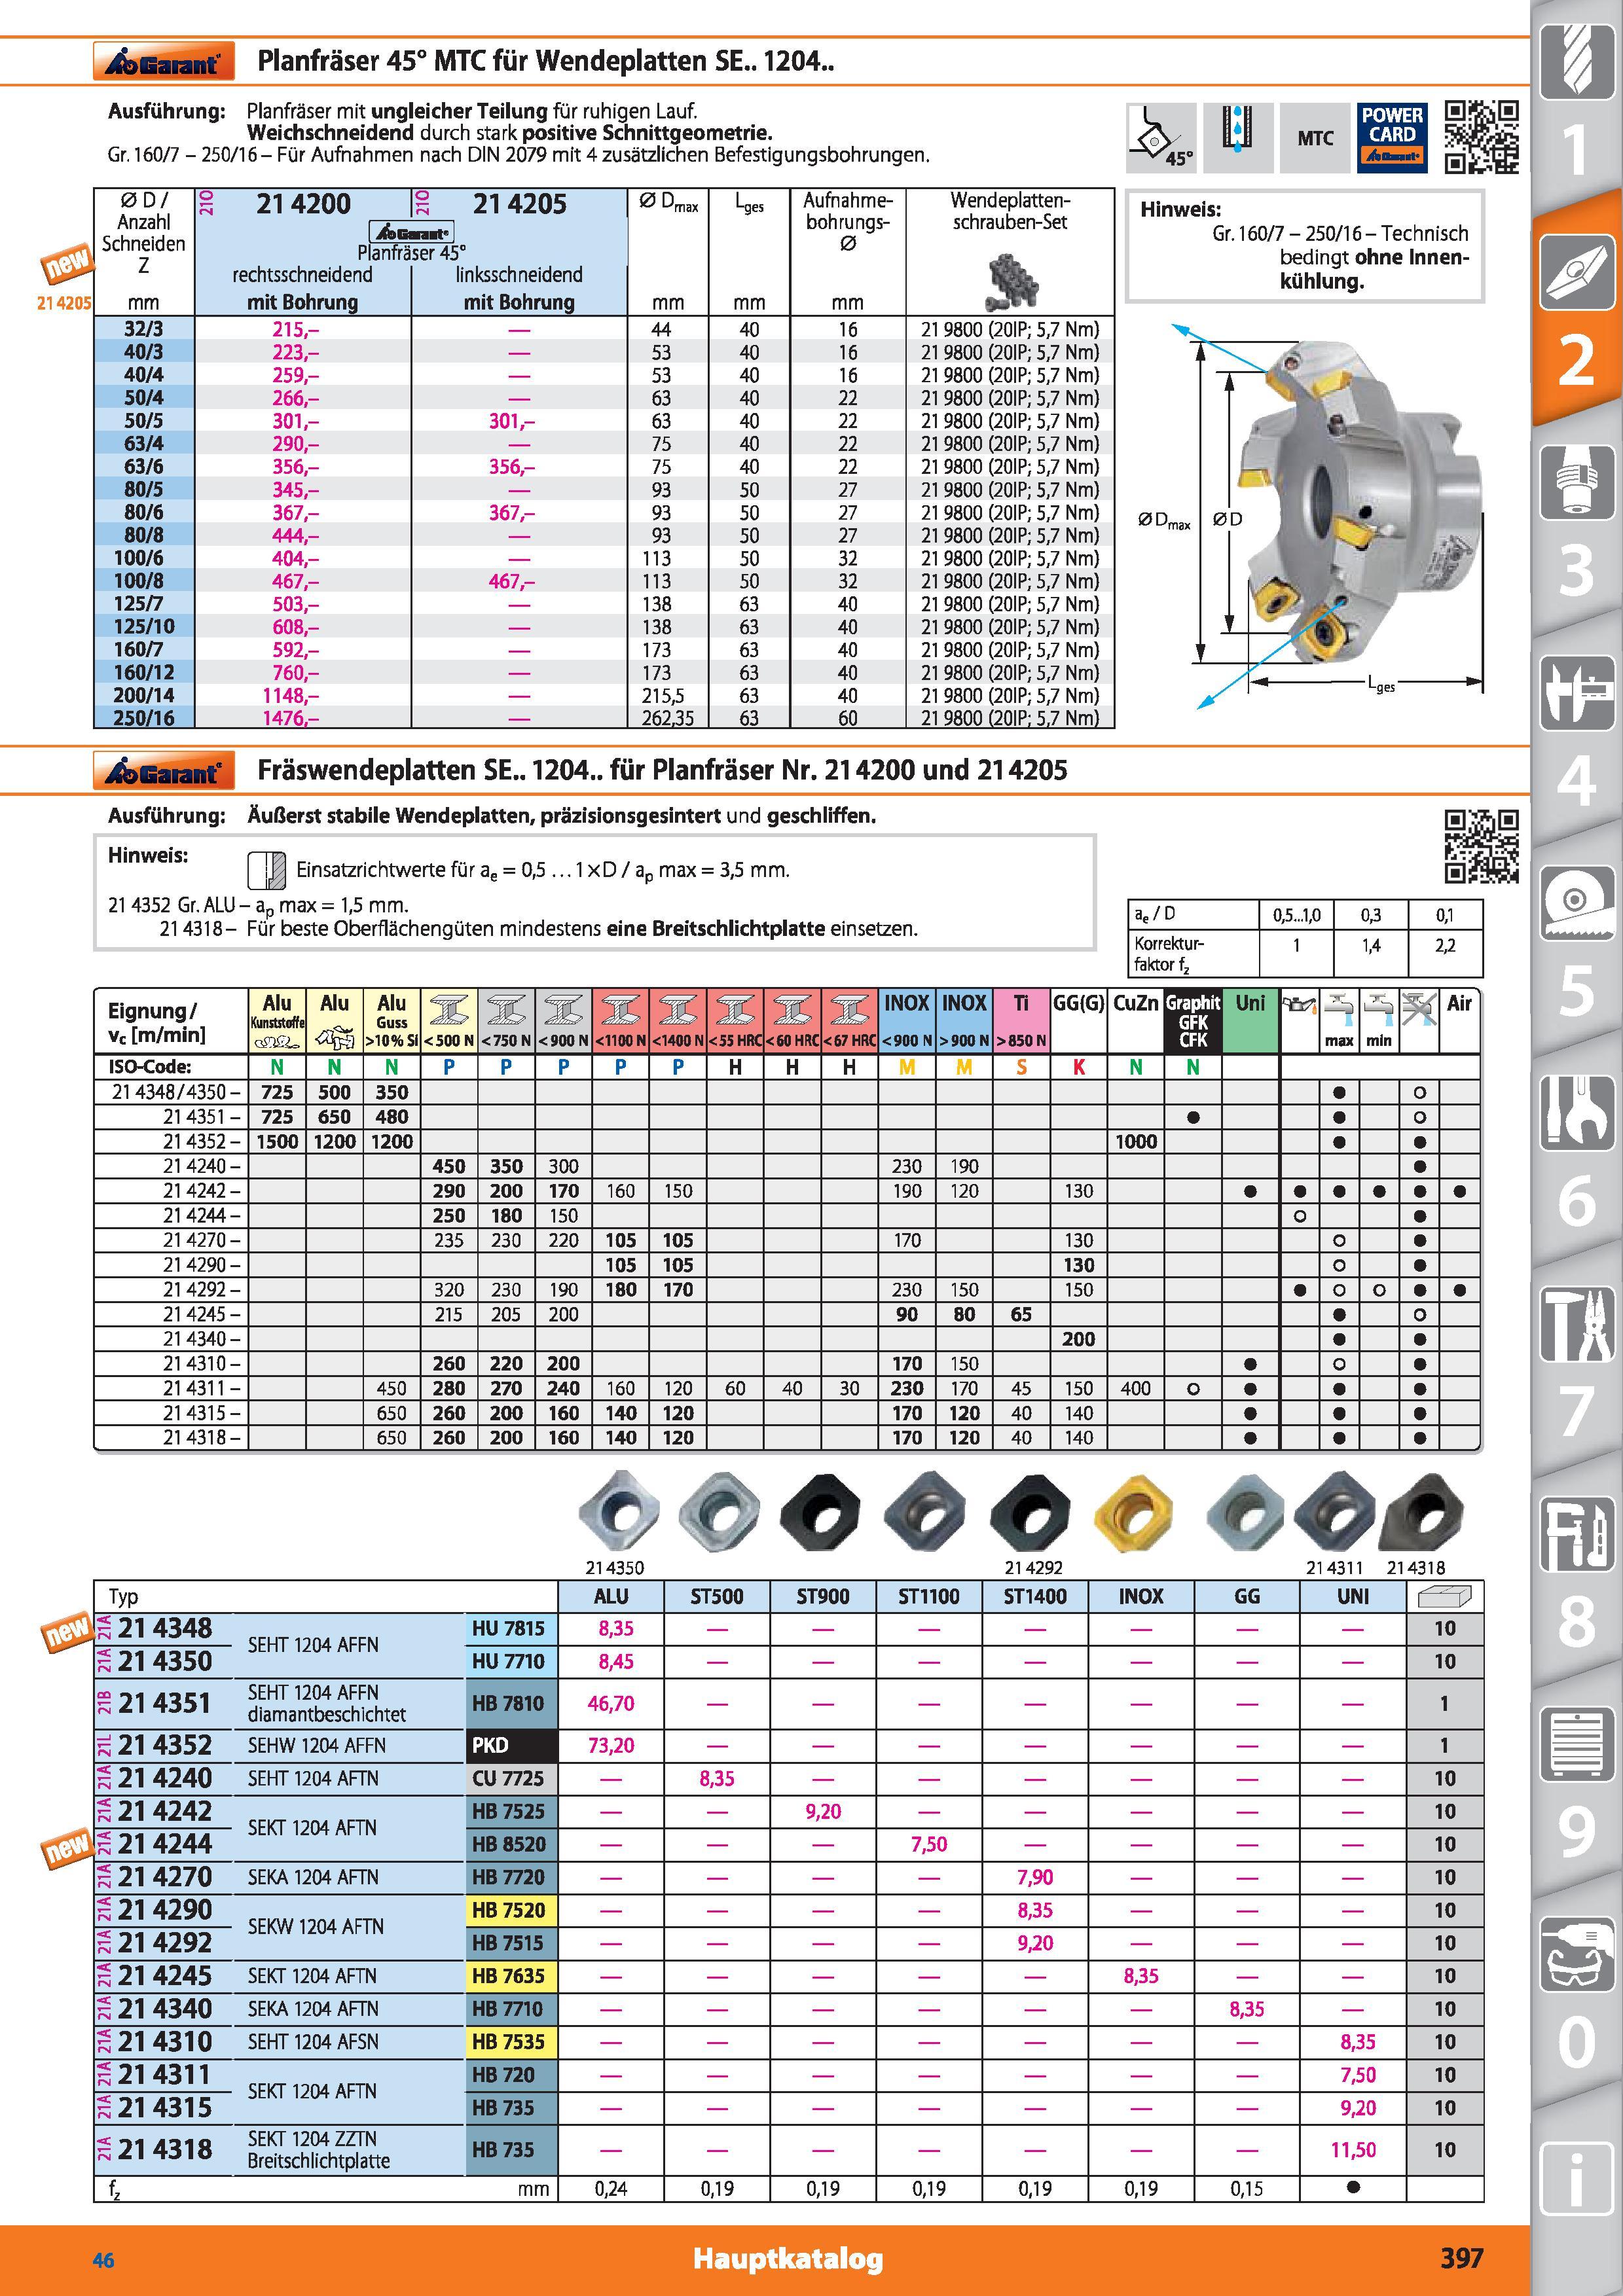The width and height of the screenshot is (1623, 2296).
Task: Click the green "Uni" column header
Action: tap(1251, 1021)
